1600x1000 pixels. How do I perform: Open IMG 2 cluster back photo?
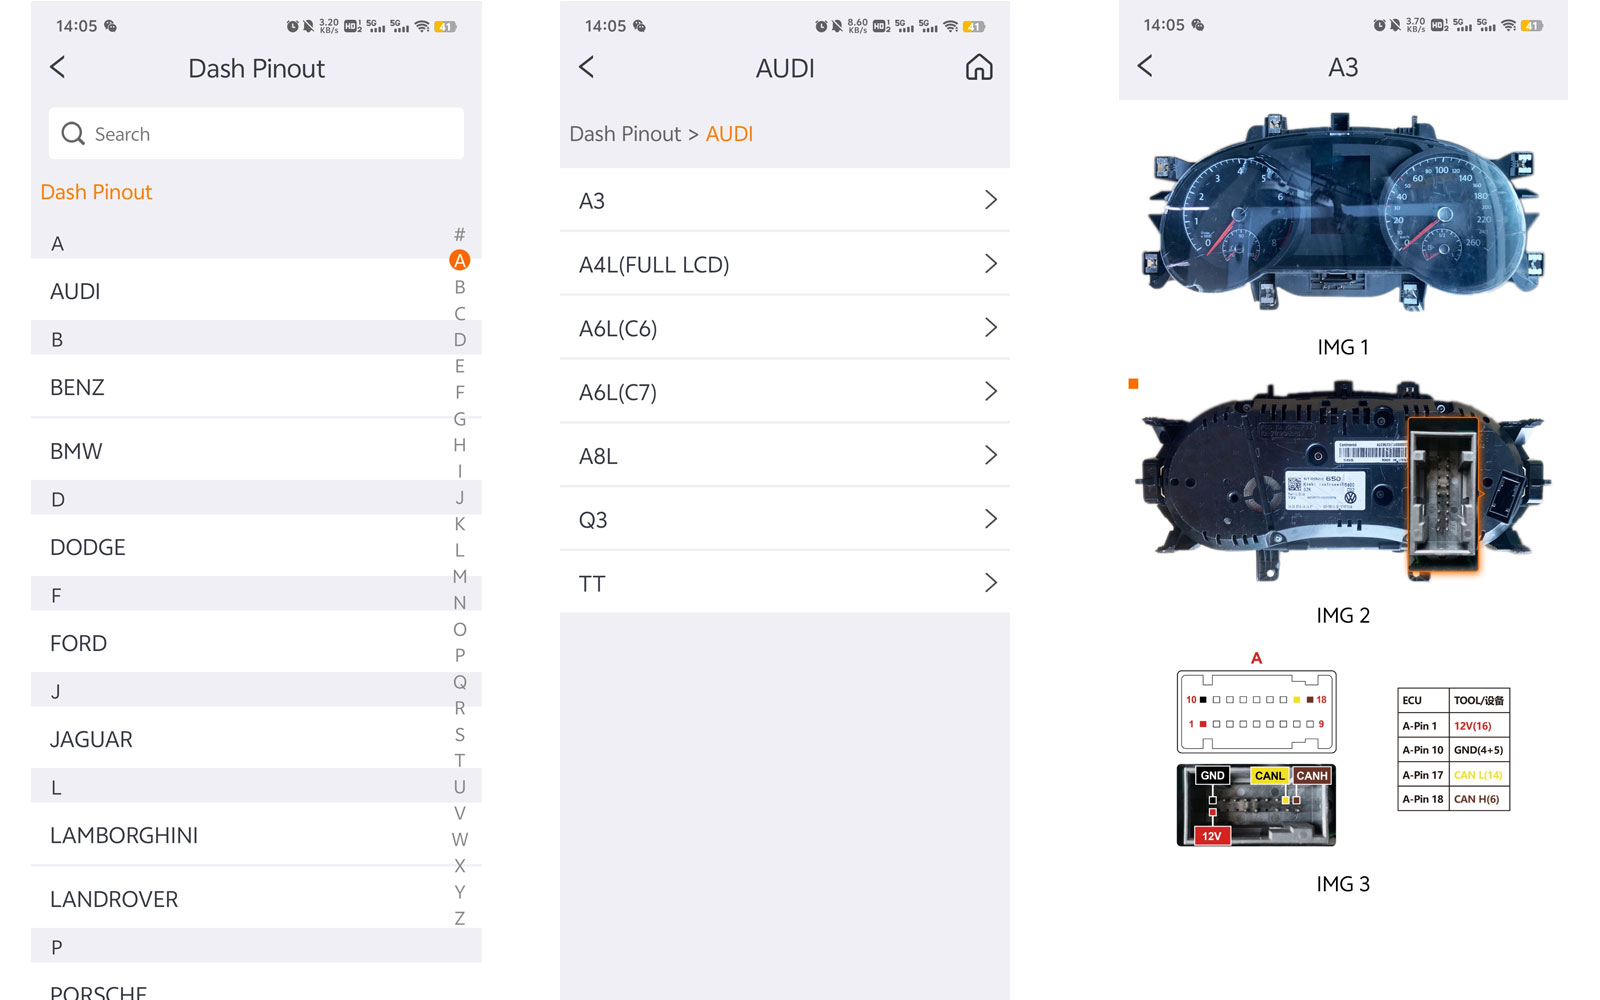click(1342, 482)
